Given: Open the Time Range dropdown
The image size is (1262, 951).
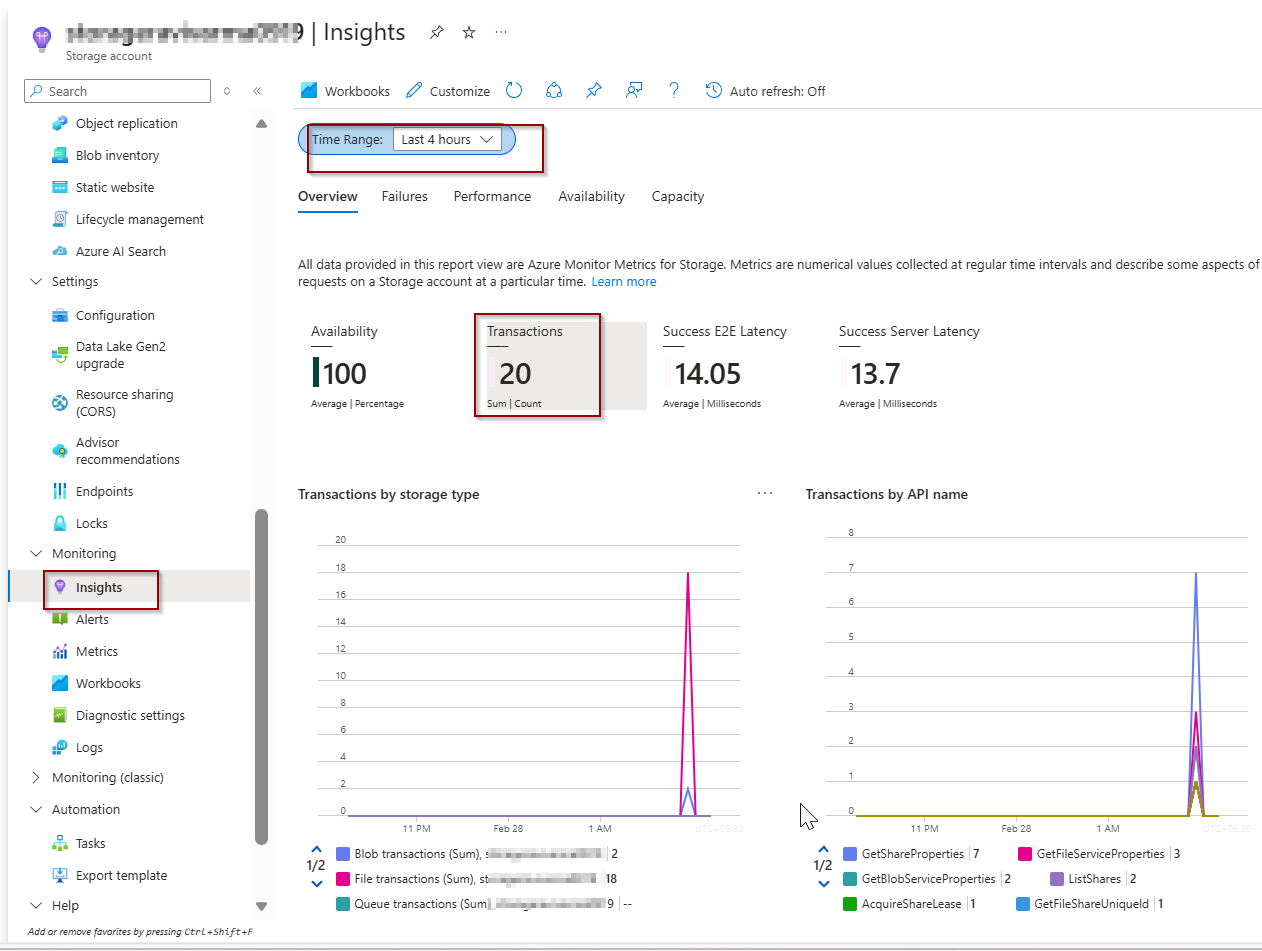Looking at the screenshot, I should [448, 140].
